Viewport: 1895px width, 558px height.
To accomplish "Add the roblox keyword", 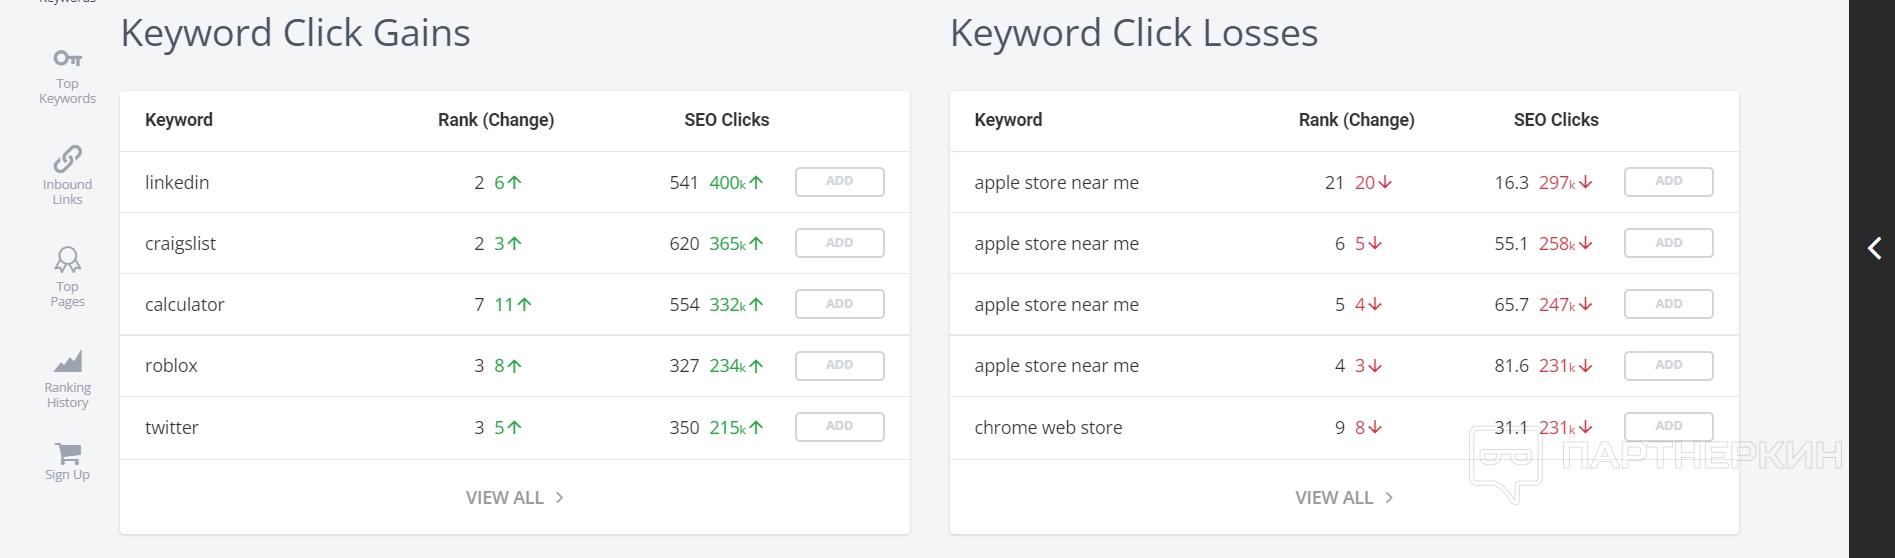I will 839,365.
